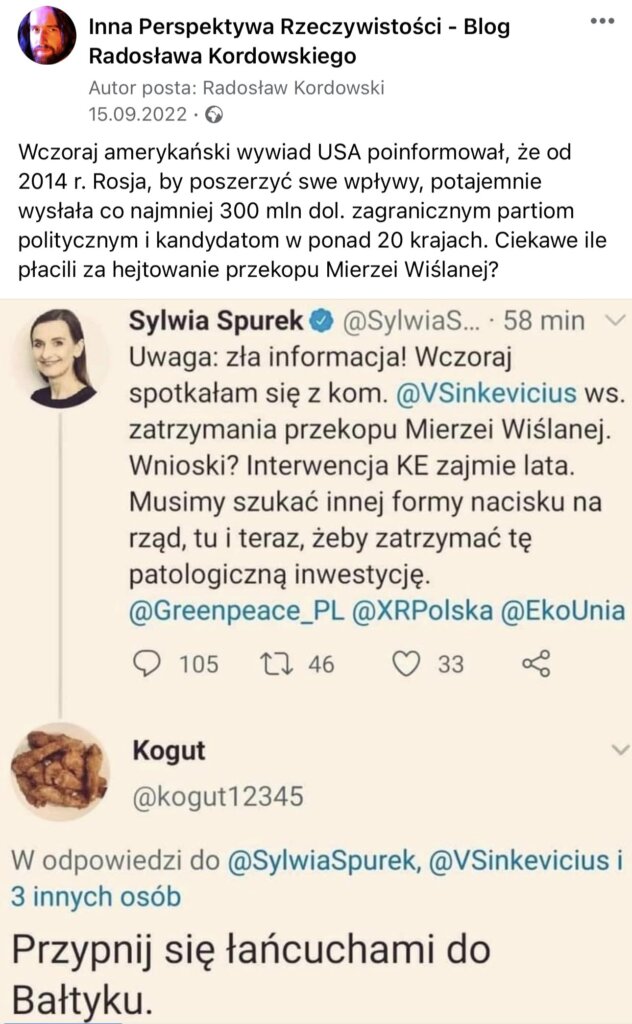Open Sylwia Spurek's profile photo
This screenshot has height=1024, width=632.
click(64, 357)
